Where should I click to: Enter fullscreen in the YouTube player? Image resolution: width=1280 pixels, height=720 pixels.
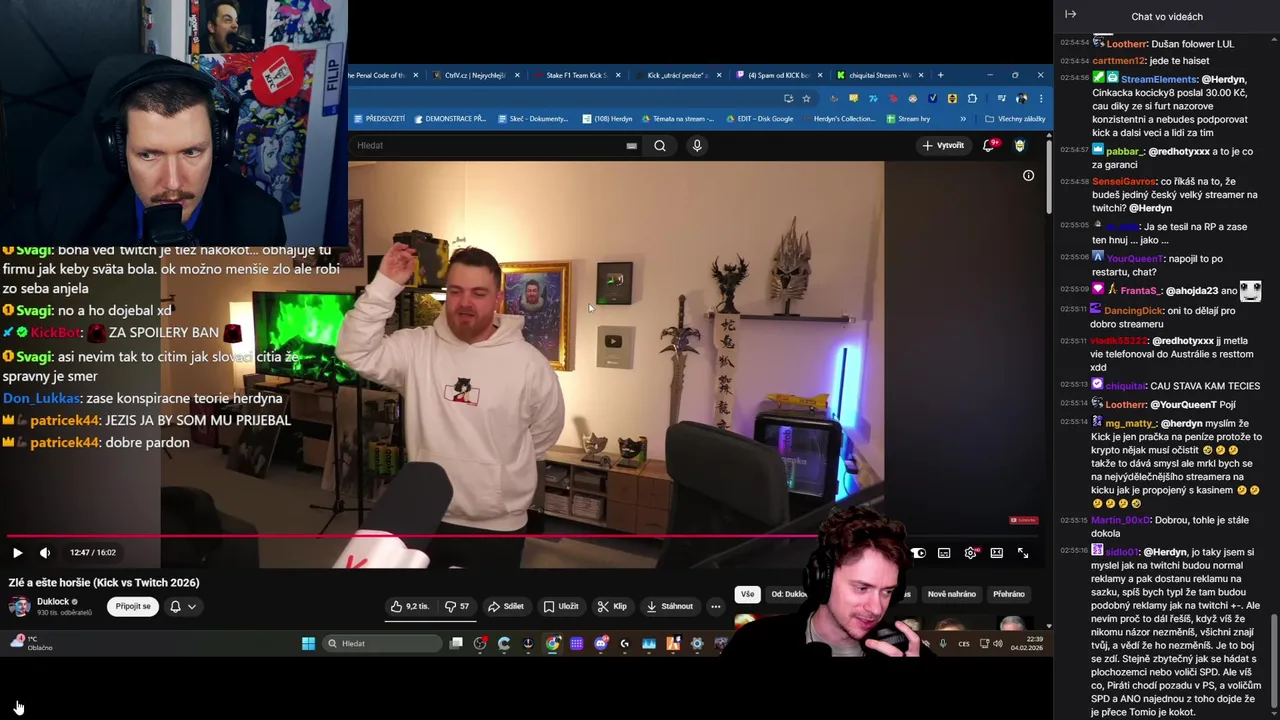point(1023,553)
